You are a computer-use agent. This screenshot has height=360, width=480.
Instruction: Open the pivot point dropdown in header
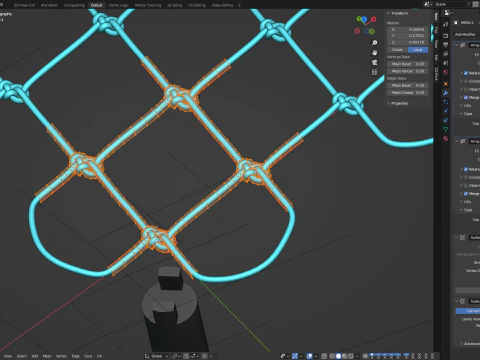point(176,356)
